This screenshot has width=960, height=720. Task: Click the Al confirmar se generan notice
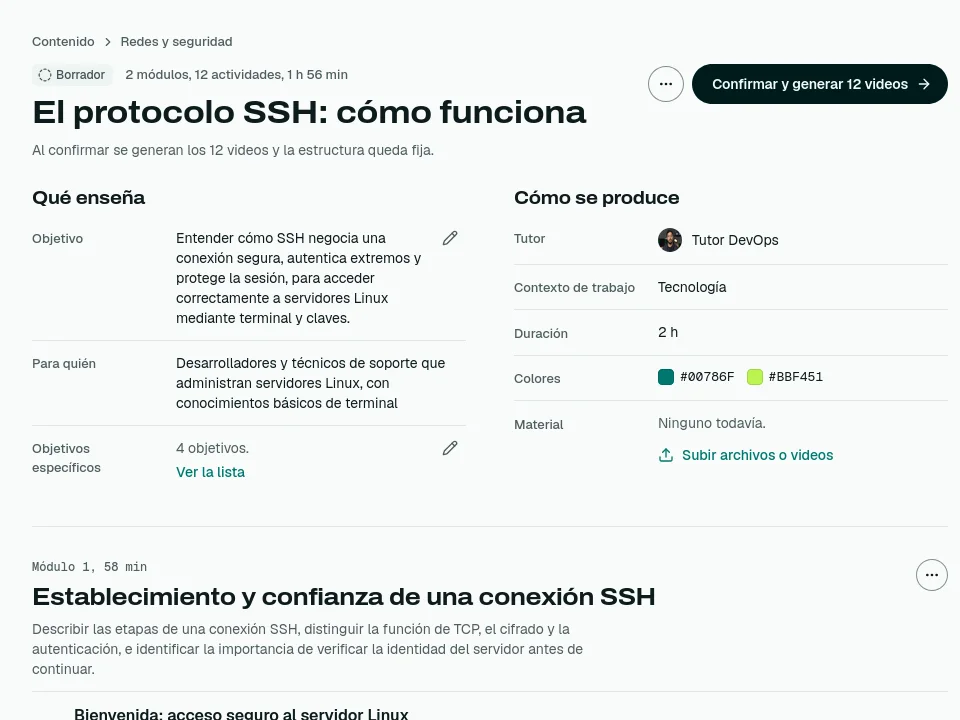point(233,150)
